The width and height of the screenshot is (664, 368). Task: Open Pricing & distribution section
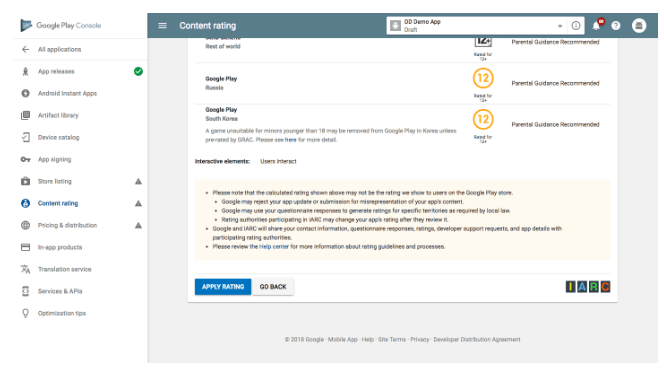pyautogui.click(x=67, y=226)
